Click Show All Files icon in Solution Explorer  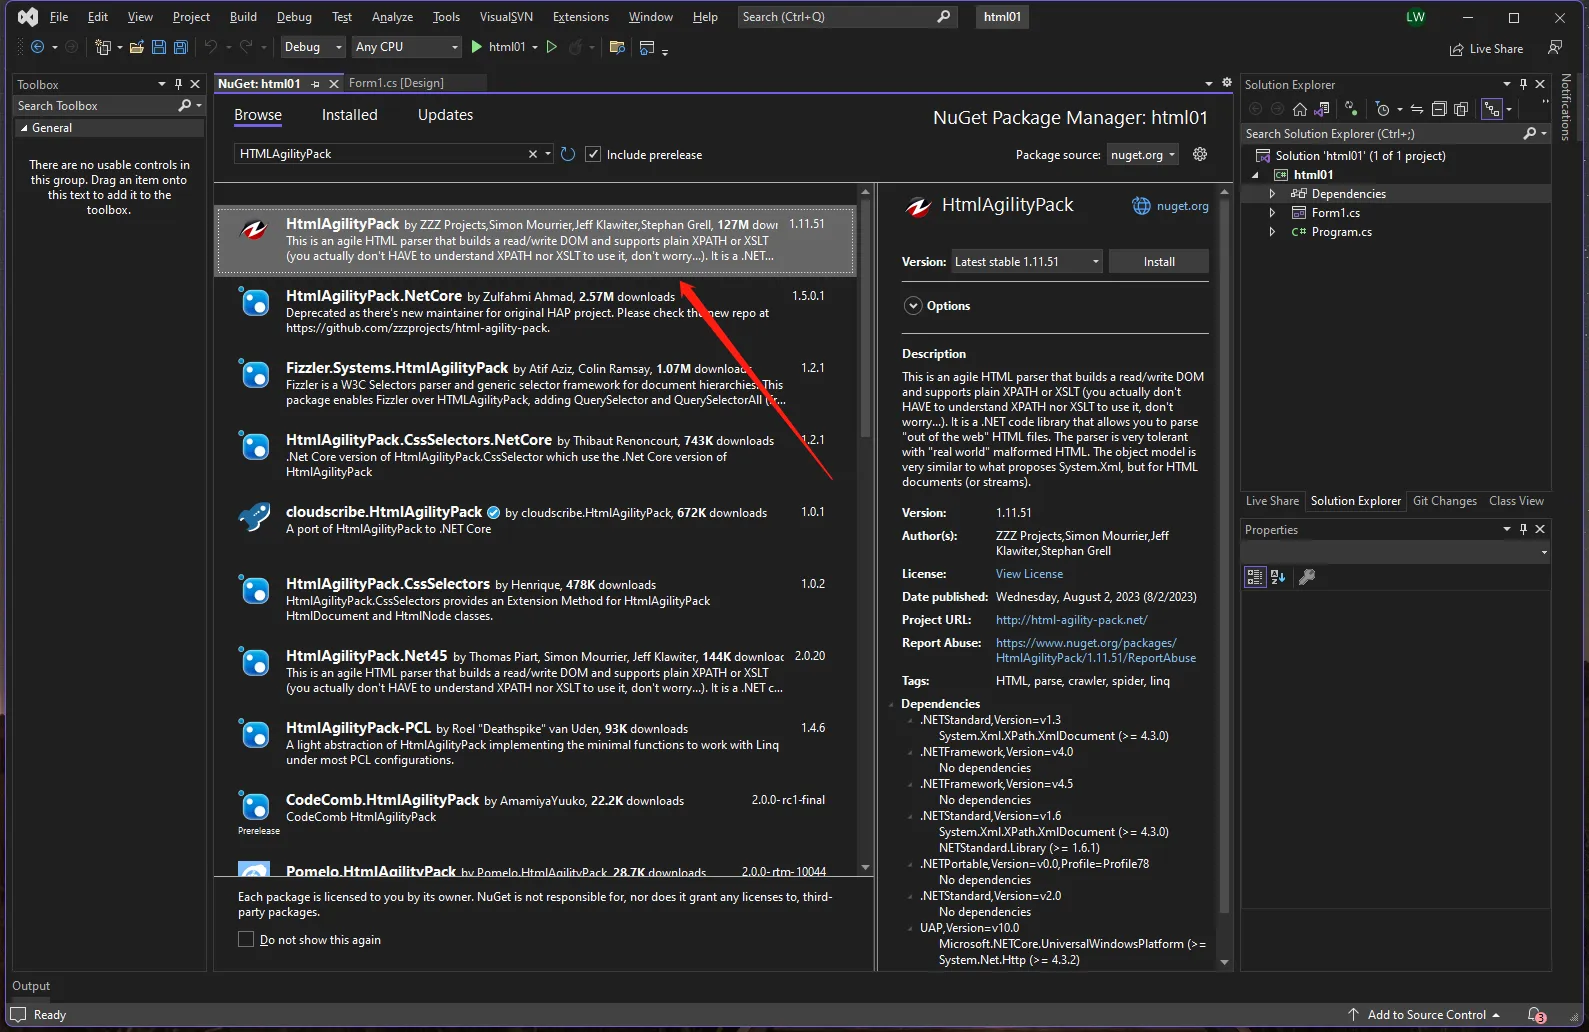coord(1461,109)
